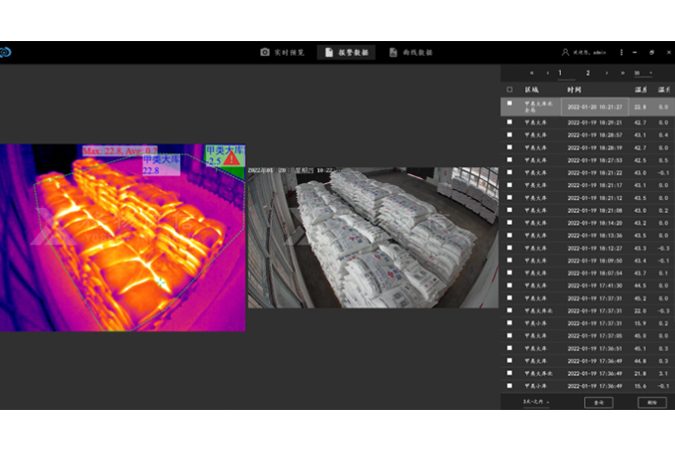Select page 2 in pagination
Image resolution: width=675 pixels, height=450 pixels.
tap(588, 73)
